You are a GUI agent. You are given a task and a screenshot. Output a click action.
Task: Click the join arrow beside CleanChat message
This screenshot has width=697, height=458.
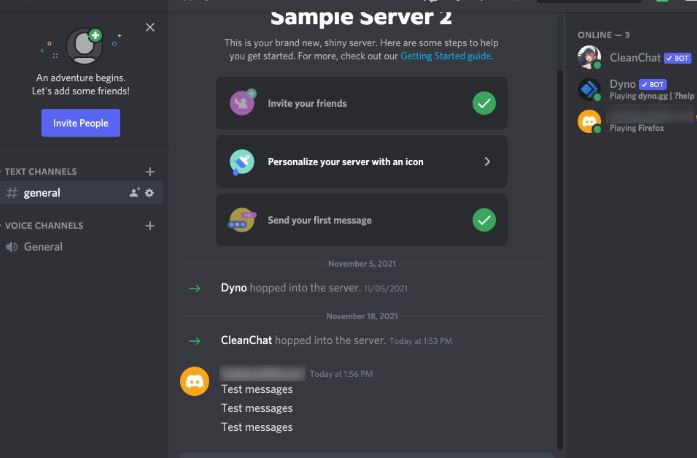tap(194, 341)
